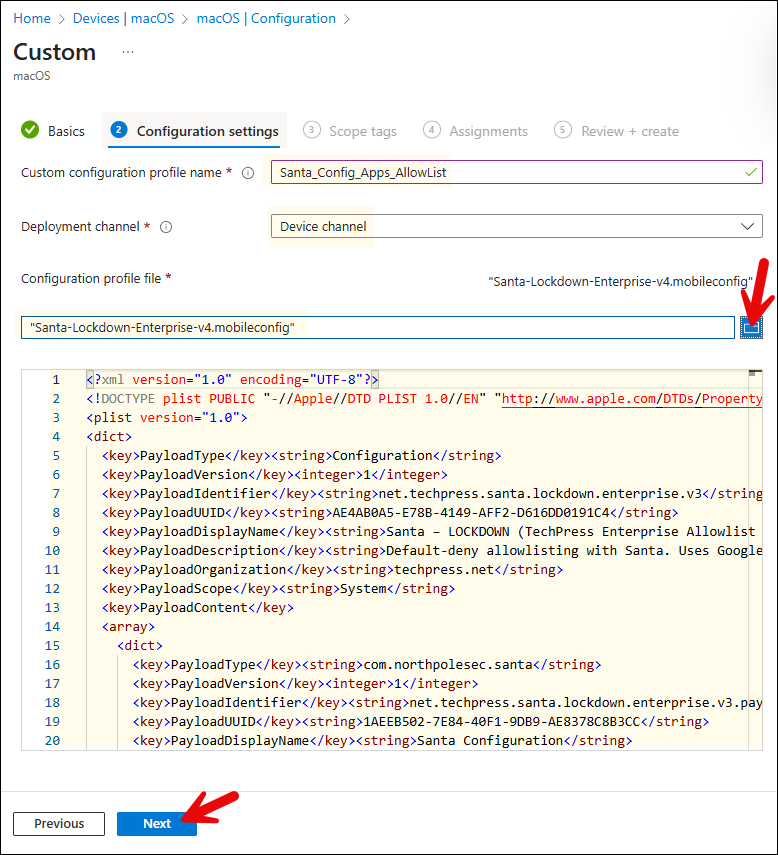Click info icon next to profile name

click(248, 173)
